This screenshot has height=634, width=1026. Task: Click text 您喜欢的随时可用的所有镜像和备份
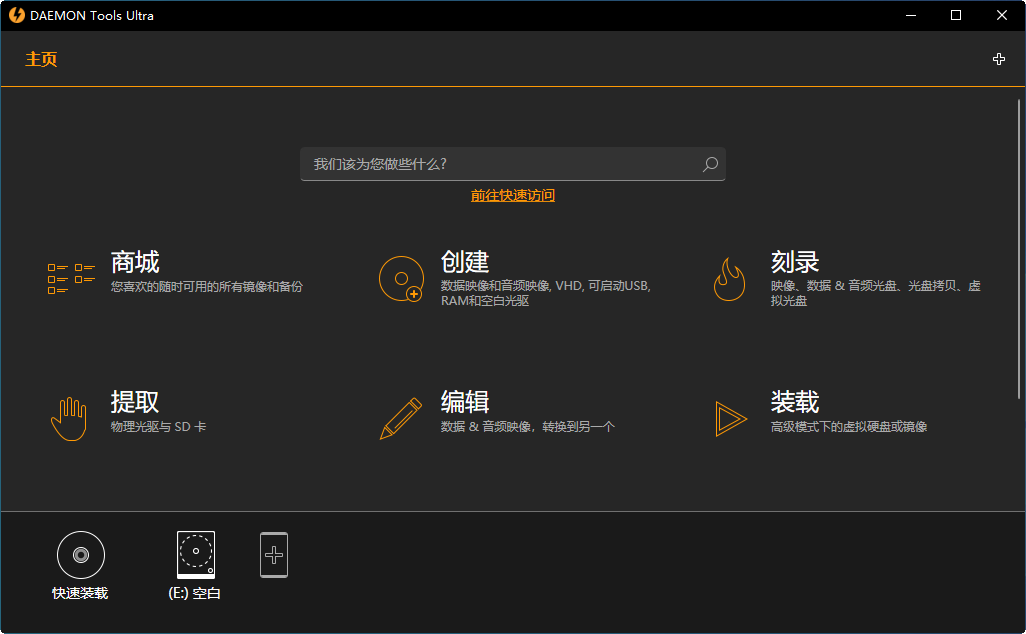pyautogui.click(x=207, y=287)
